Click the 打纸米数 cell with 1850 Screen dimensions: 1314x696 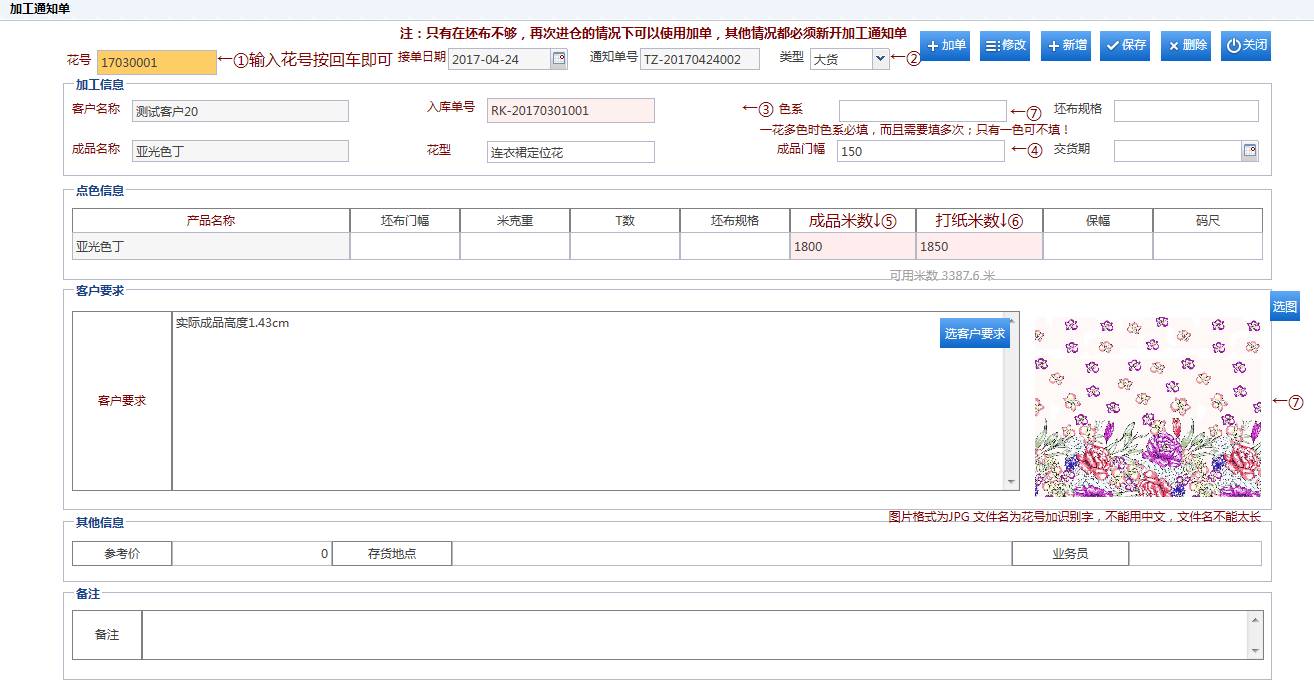click(978, 247)
